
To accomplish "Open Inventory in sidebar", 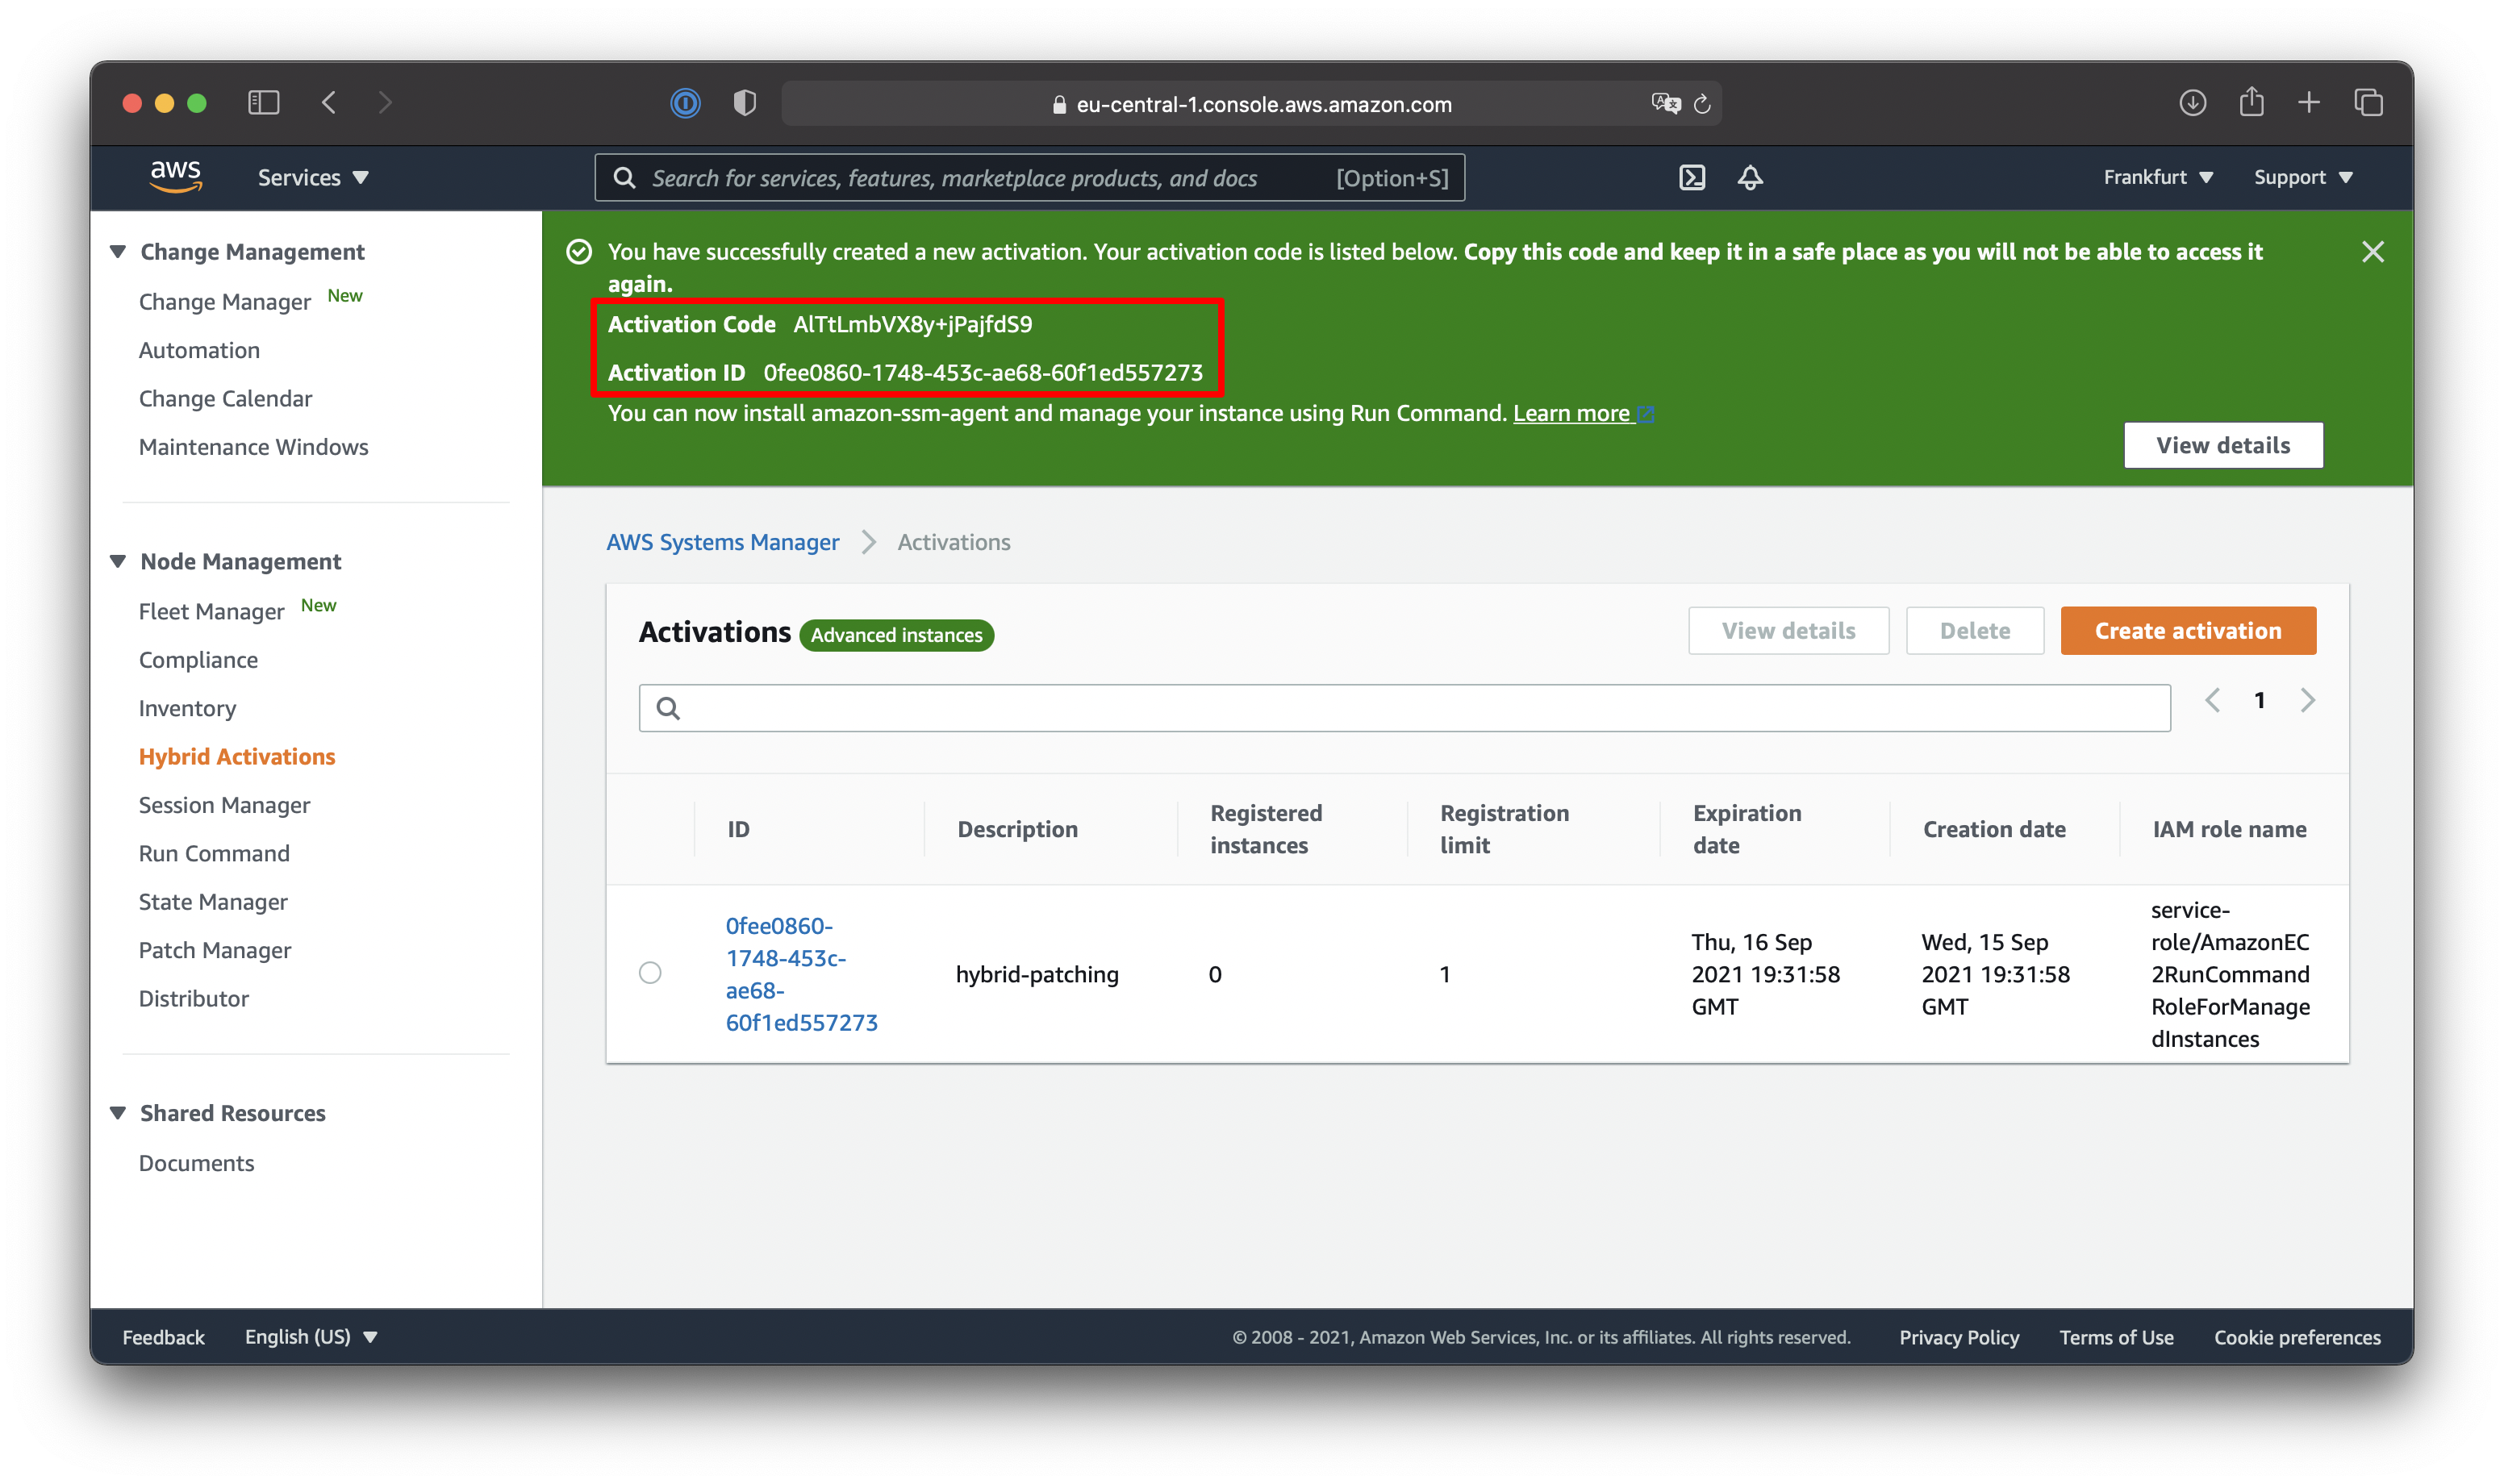I will pos(187,708).
